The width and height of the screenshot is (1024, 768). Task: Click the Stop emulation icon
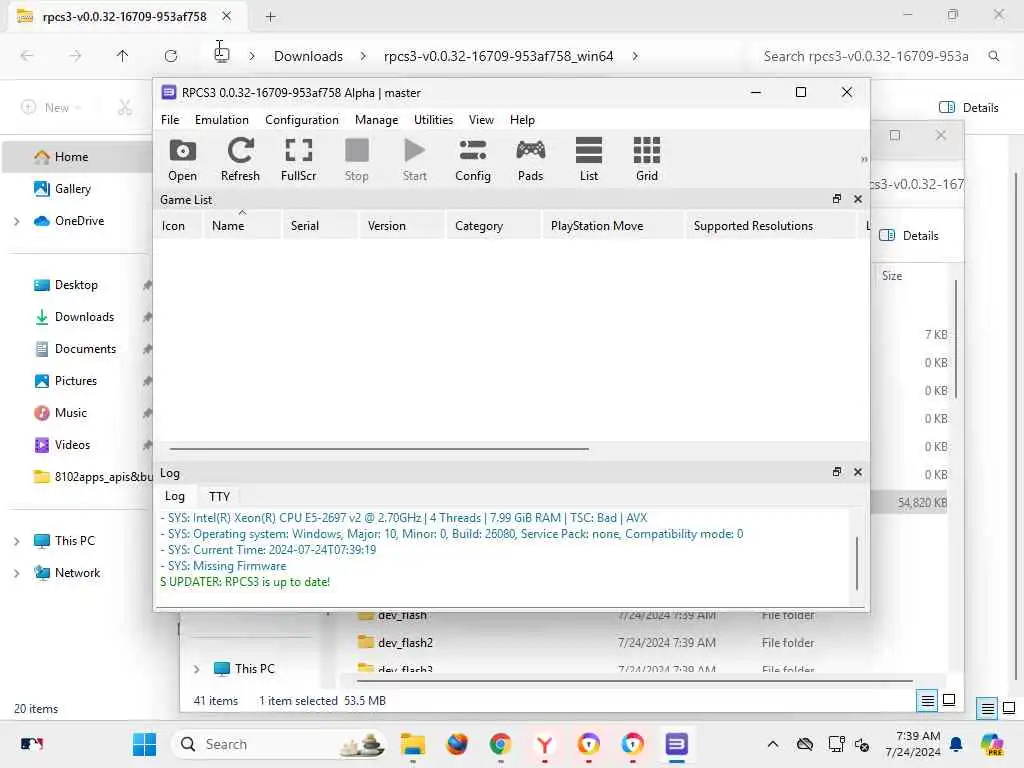point(357,159)
